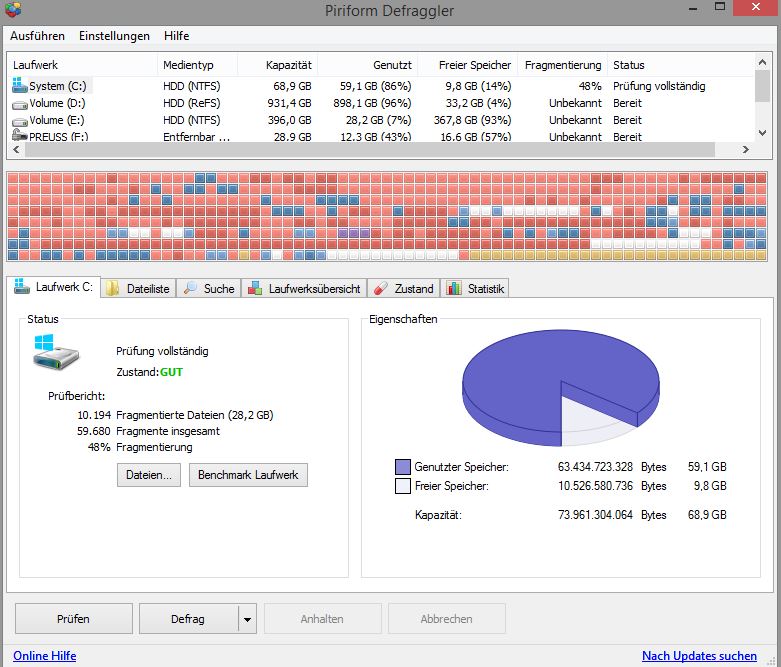The height and width of the screenshot is (667, 781).
Task: Click the Abbrechen button
Action: coord(446,619)
